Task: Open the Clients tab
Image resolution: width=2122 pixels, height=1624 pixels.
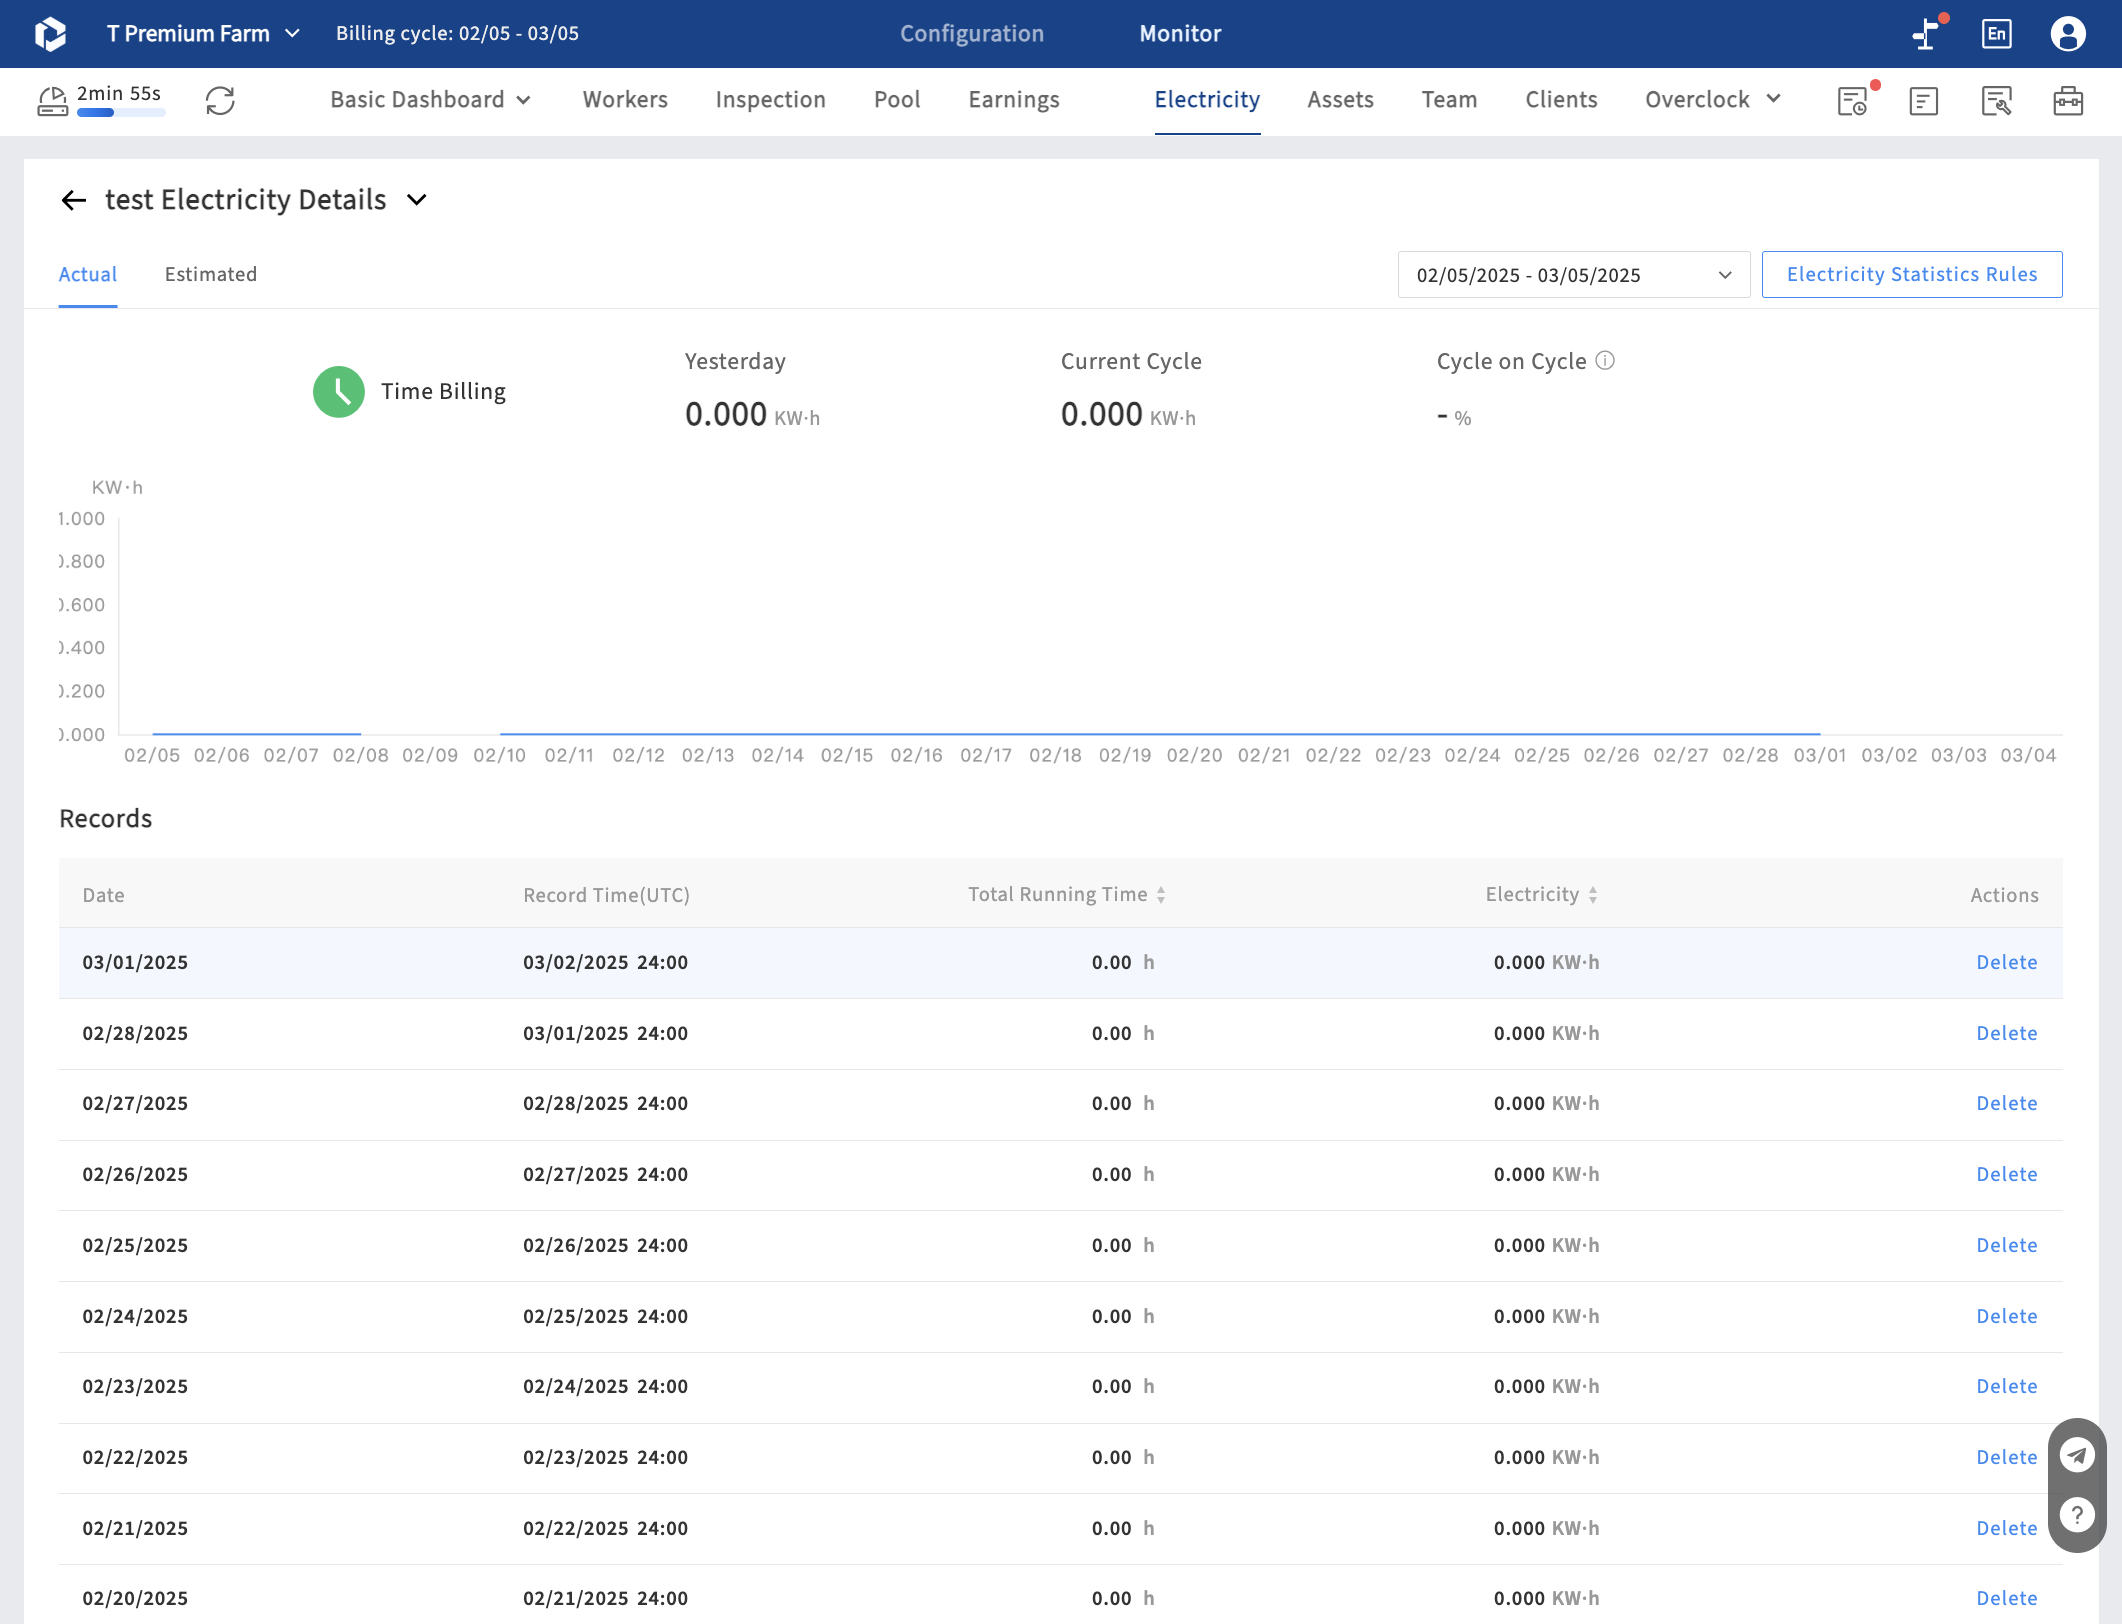Action: click(1562, 100)
